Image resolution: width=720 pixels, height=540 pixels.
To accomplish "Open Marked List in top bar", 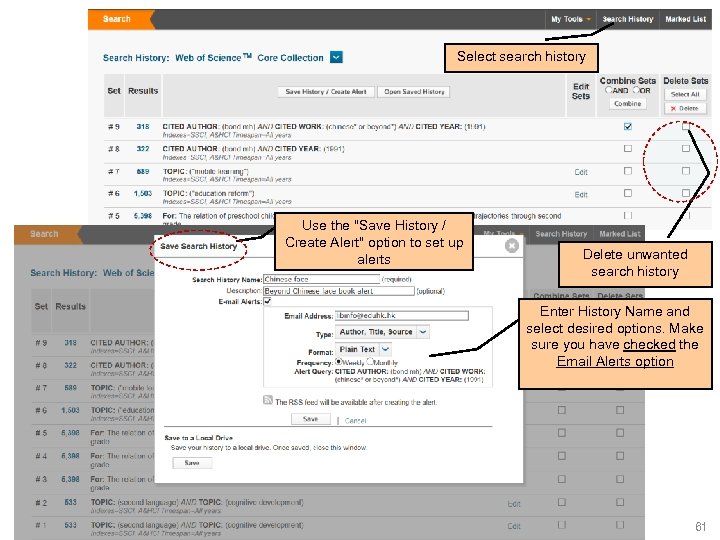I will pyautogui.click(x=685, y=19).
